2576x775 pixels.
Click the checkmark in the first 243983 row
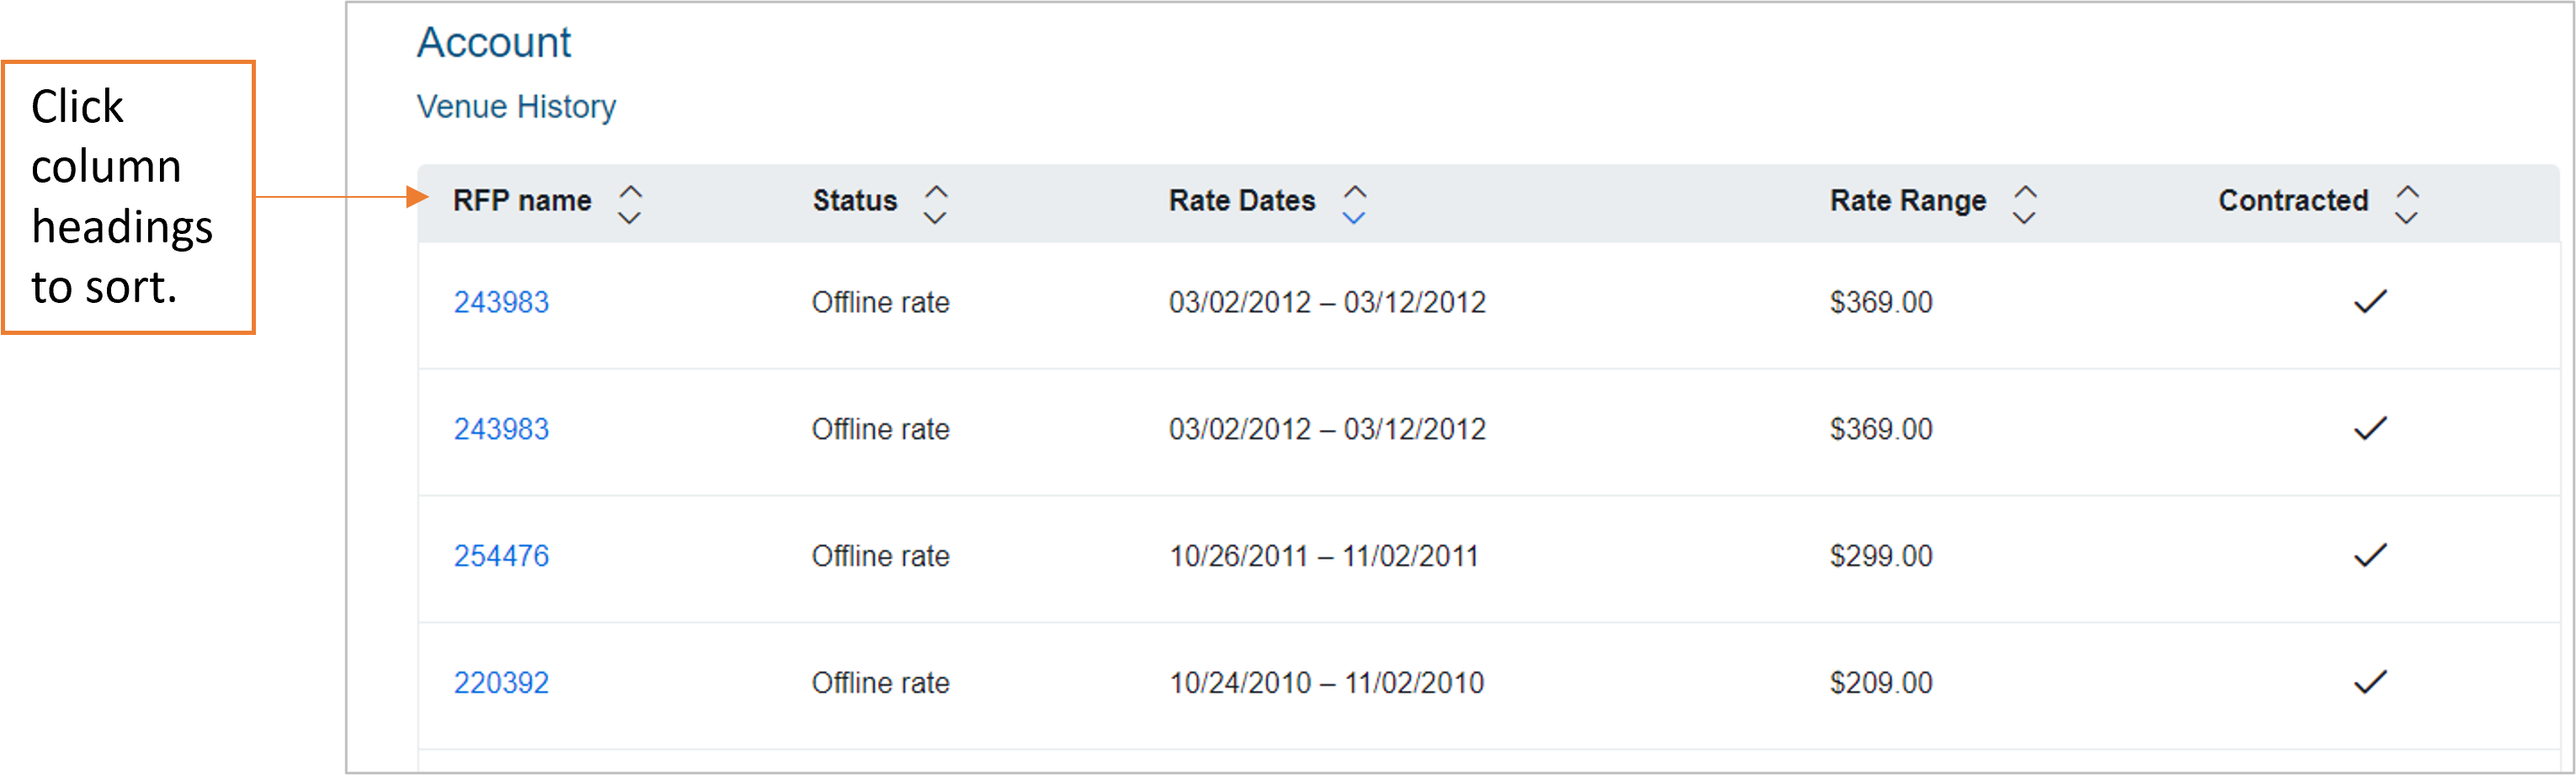point(2369,301)
